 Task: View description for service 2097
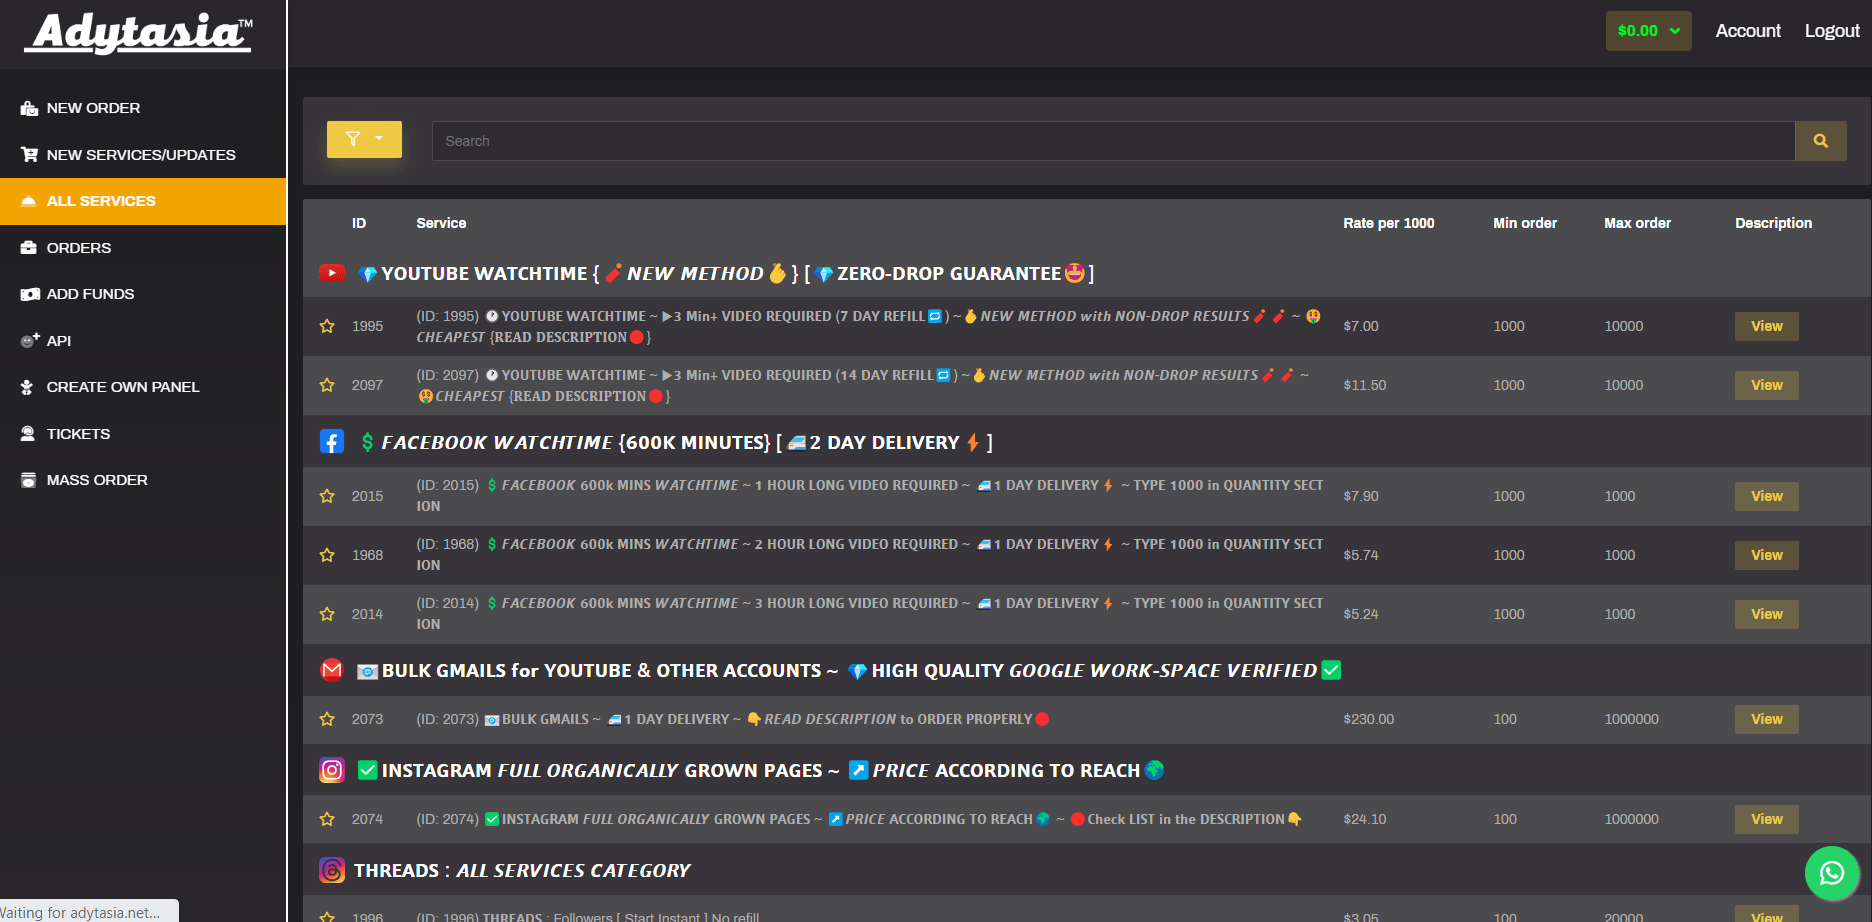pos(1766,385)
